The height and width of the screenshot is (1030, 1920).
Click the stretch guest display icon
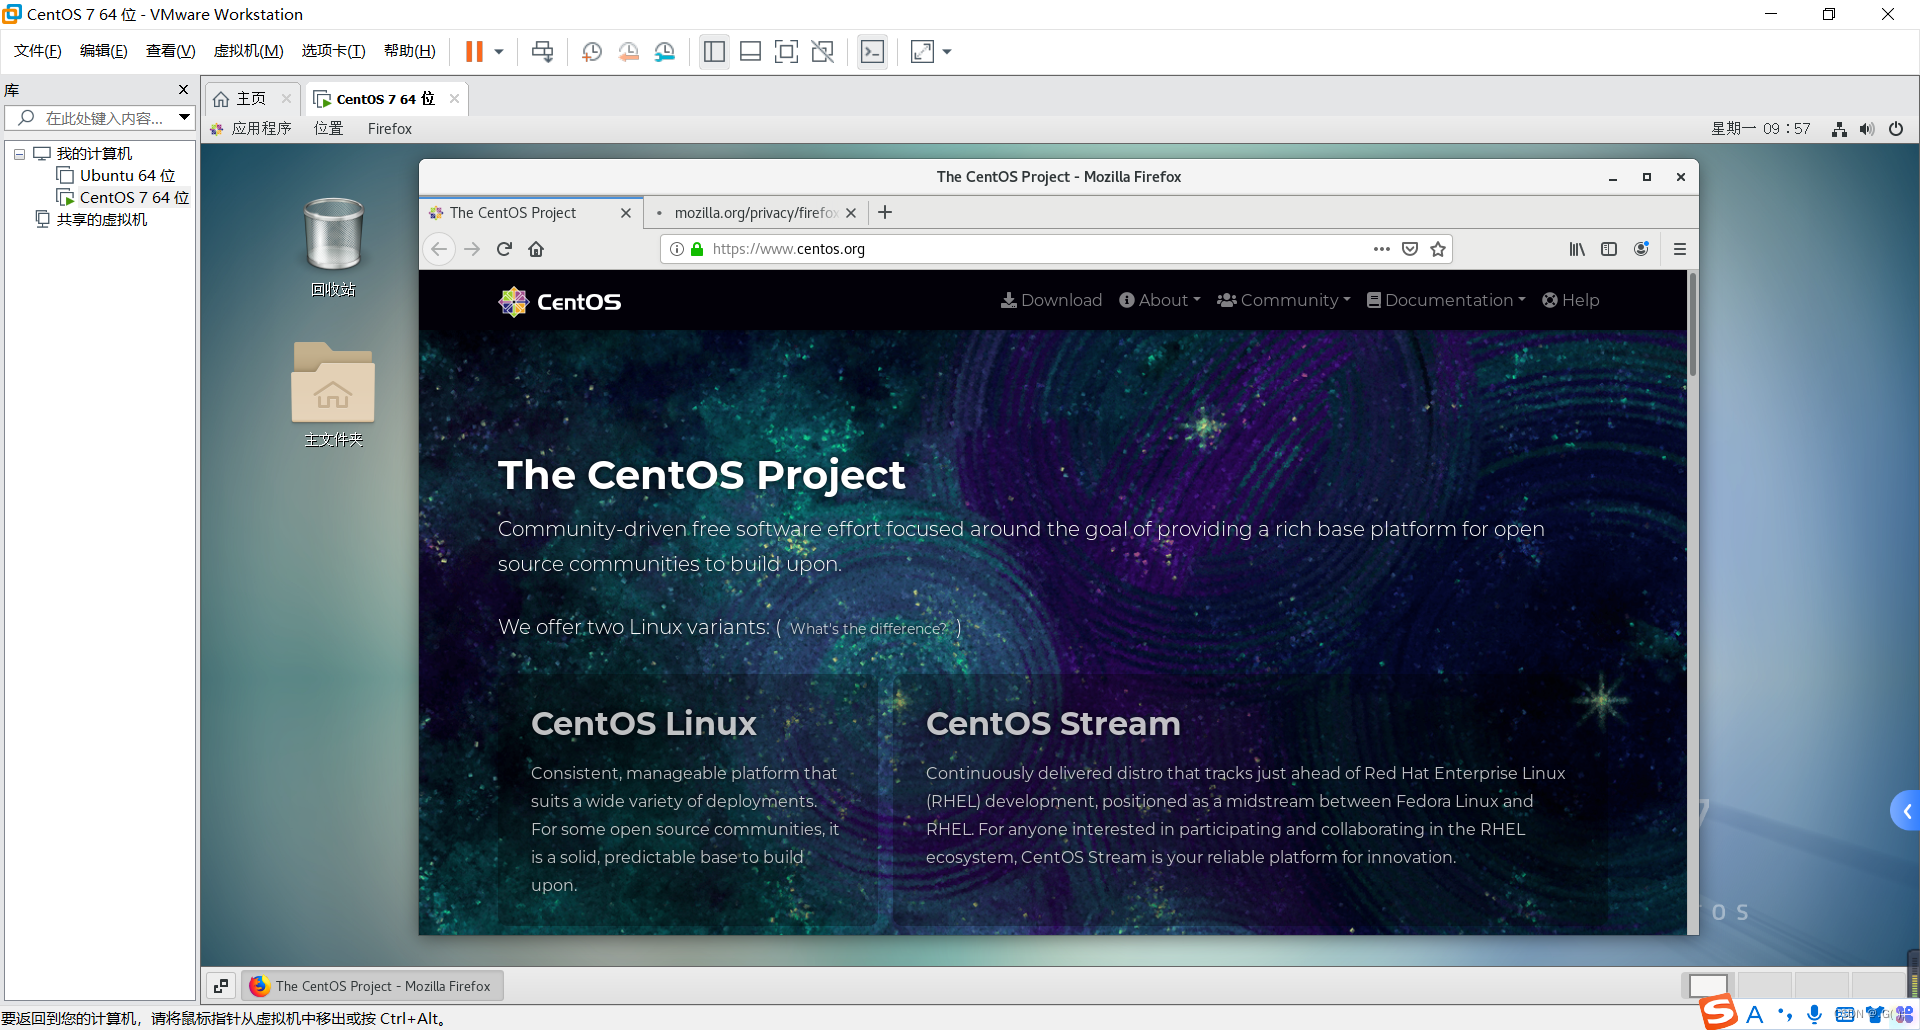[922, 52]
